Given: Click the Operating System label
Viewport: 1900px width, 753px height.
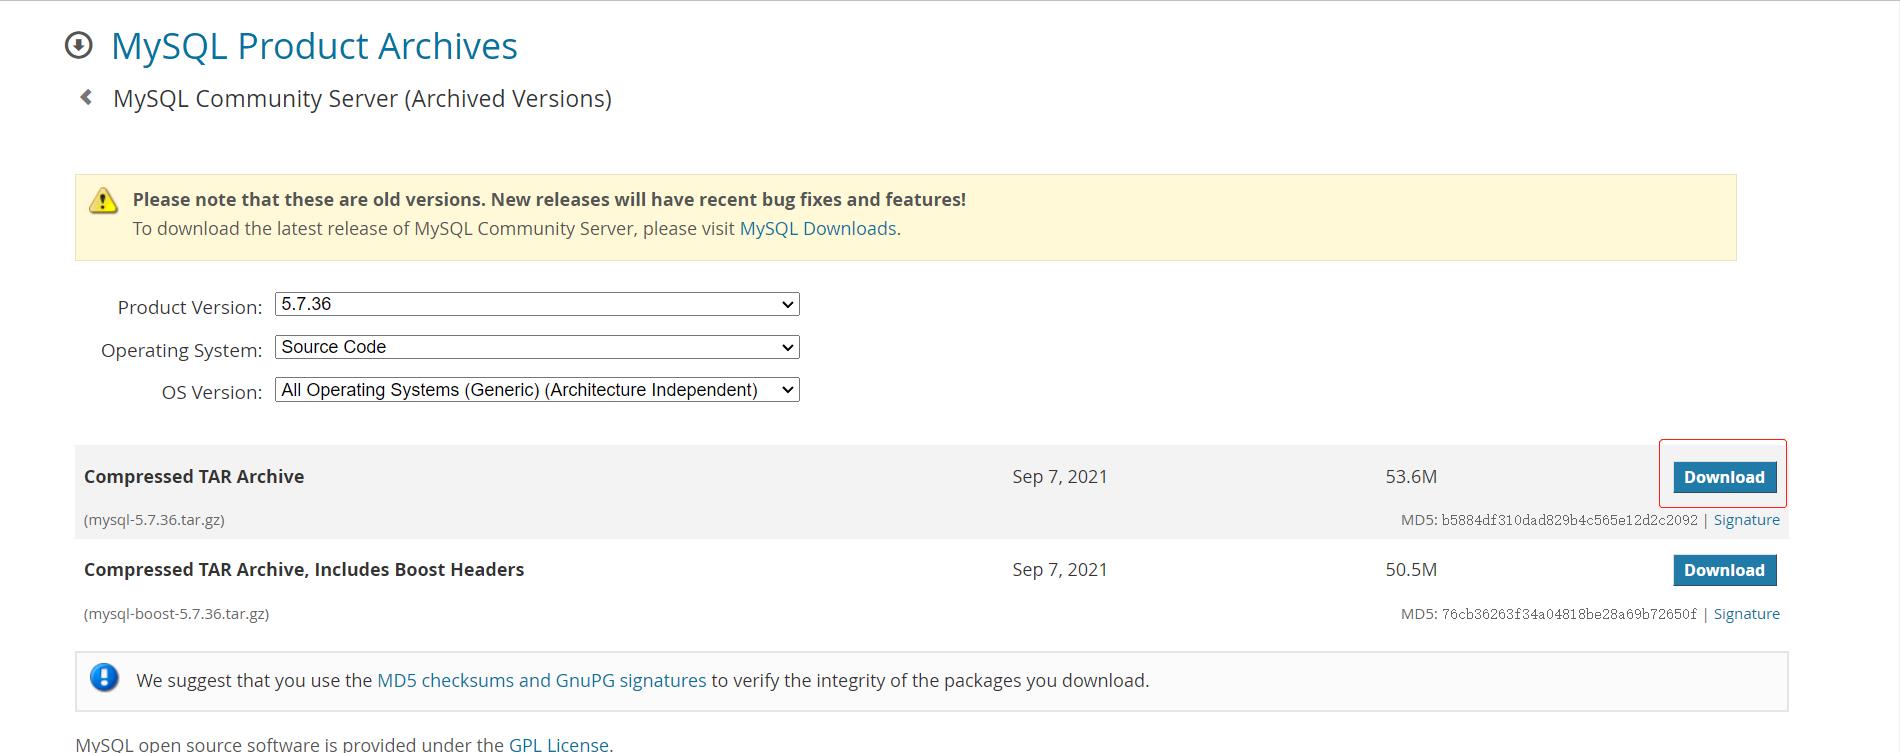Looking at the screenshot, I should [181, 350].
